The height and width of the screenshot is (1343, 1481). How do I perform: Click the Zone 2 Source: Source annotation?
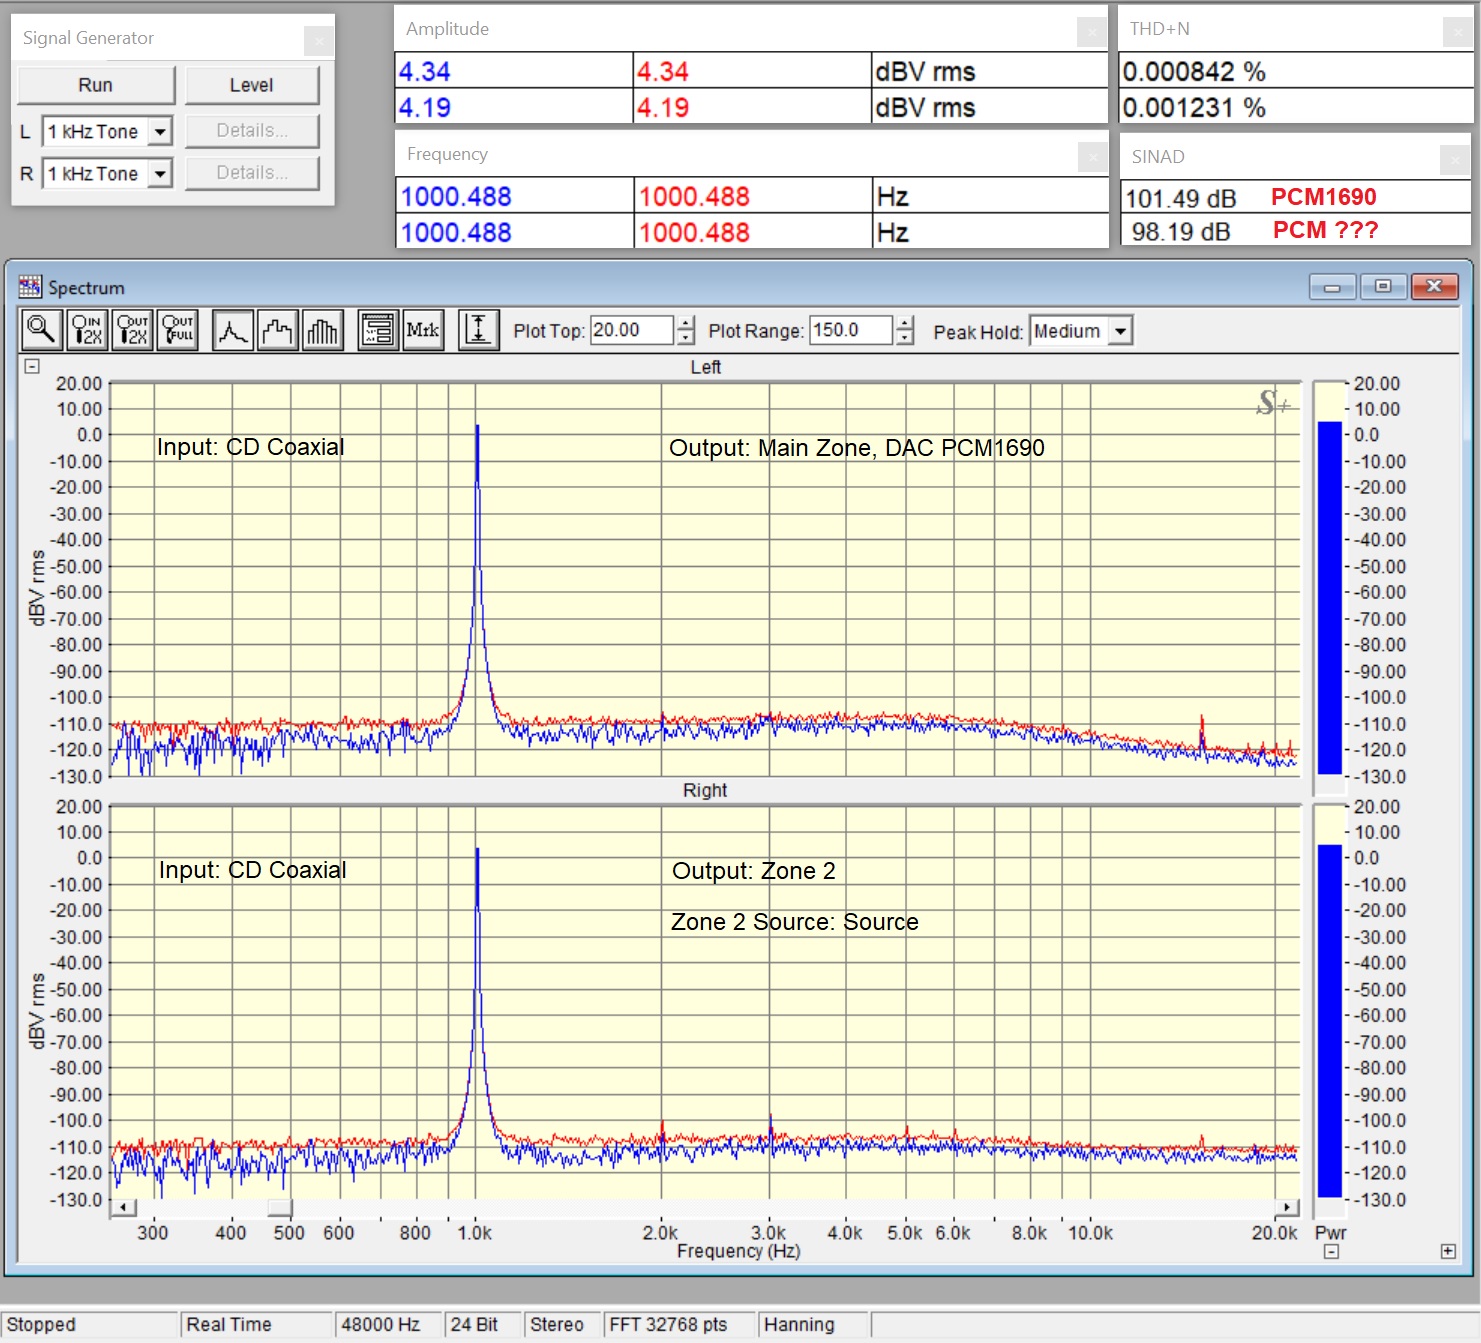(x=795, y=922)
